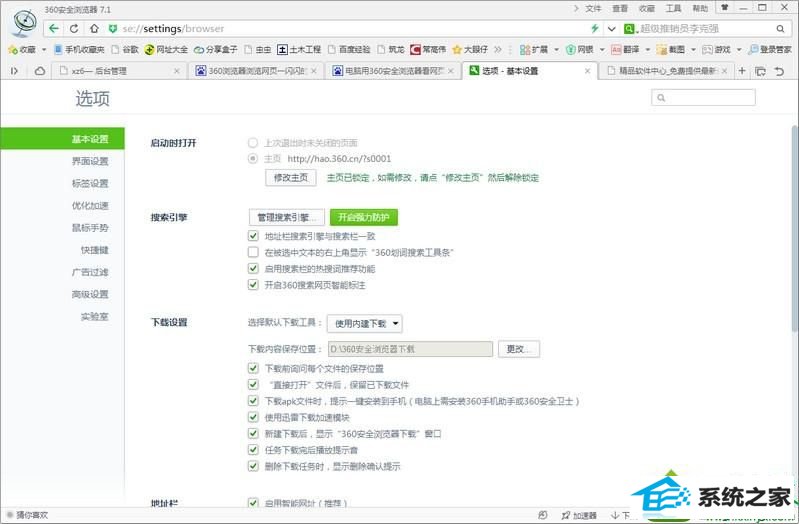Viewport: 799px width, 524px height.
Task: Open the 网银 online banking toolbar icon
Action: pyautogui.click(x=579, y=49)
